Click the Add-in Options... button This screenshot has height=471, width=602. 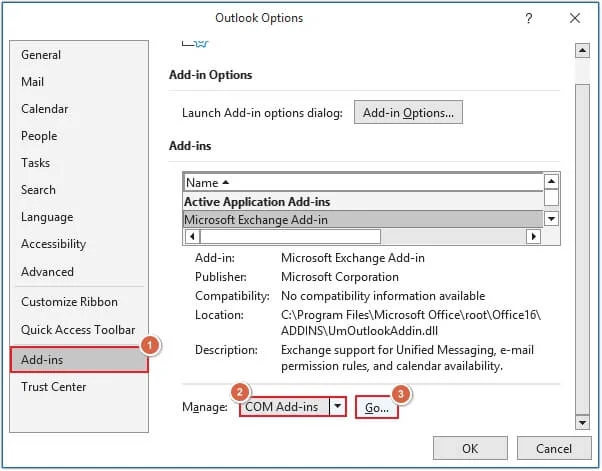[x=408, y=112]
